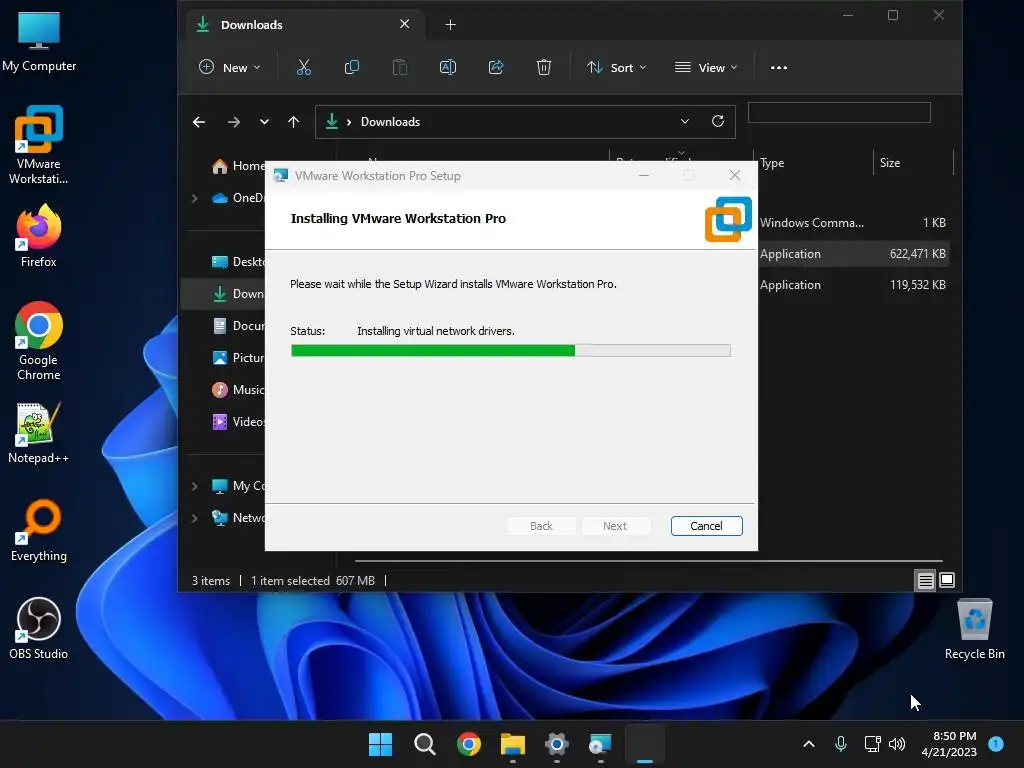Open Firefox desktop shortcut
The width and height of the screenshot is (1024, 768).
pos(39,235)
